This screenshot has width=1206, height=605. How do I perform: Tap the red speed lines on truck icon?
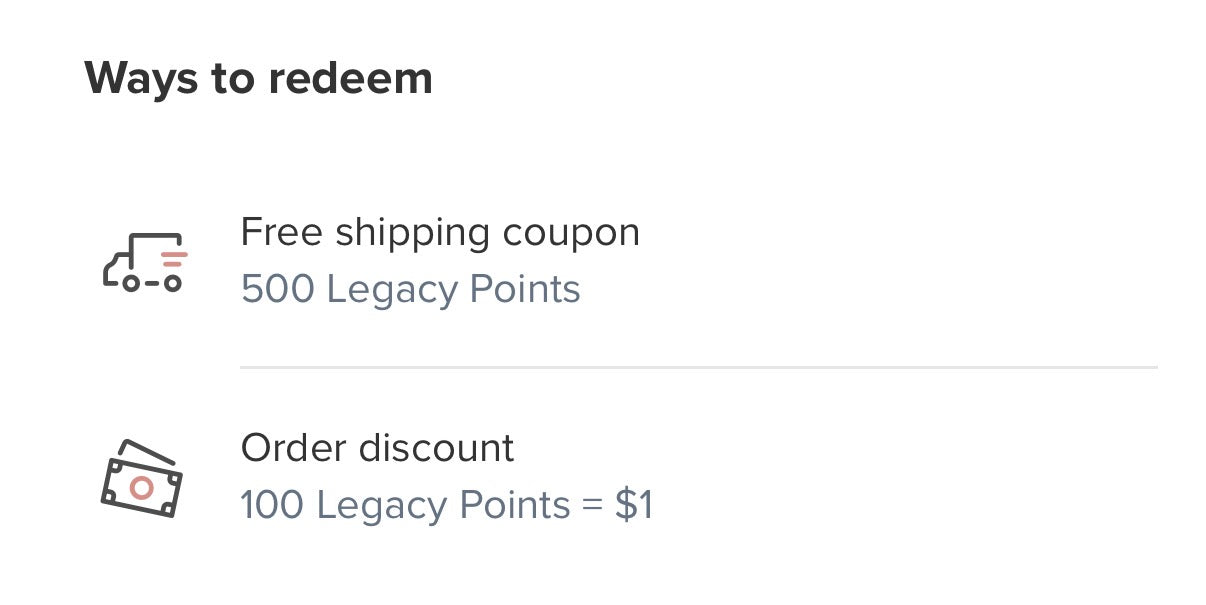174,259
